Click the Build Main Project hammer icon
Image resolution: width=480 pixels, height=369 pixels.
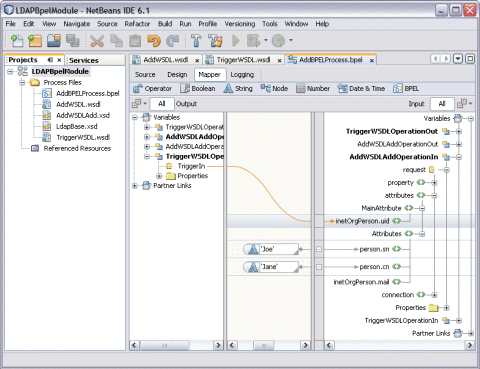[196, 41]
